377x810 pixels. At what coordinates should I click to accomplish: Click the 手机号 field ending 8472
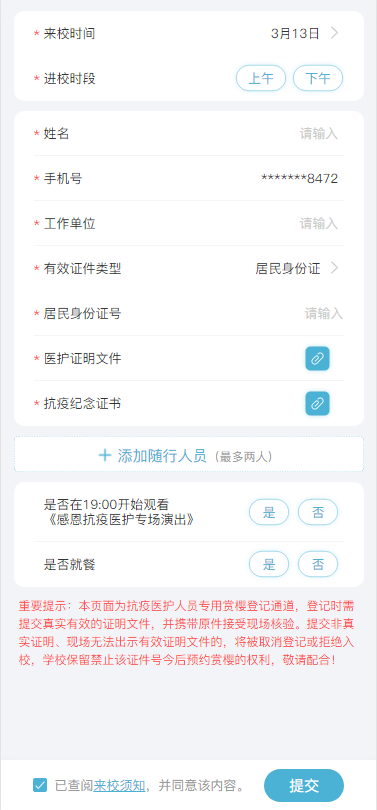tap(189, 179)
